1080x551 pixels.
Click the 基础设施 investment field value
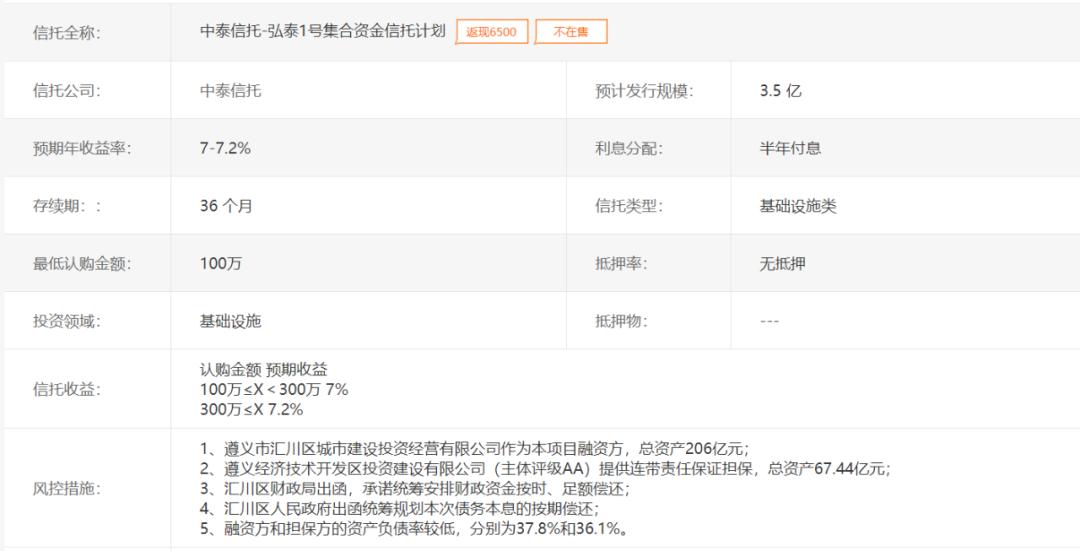[231, 321]
